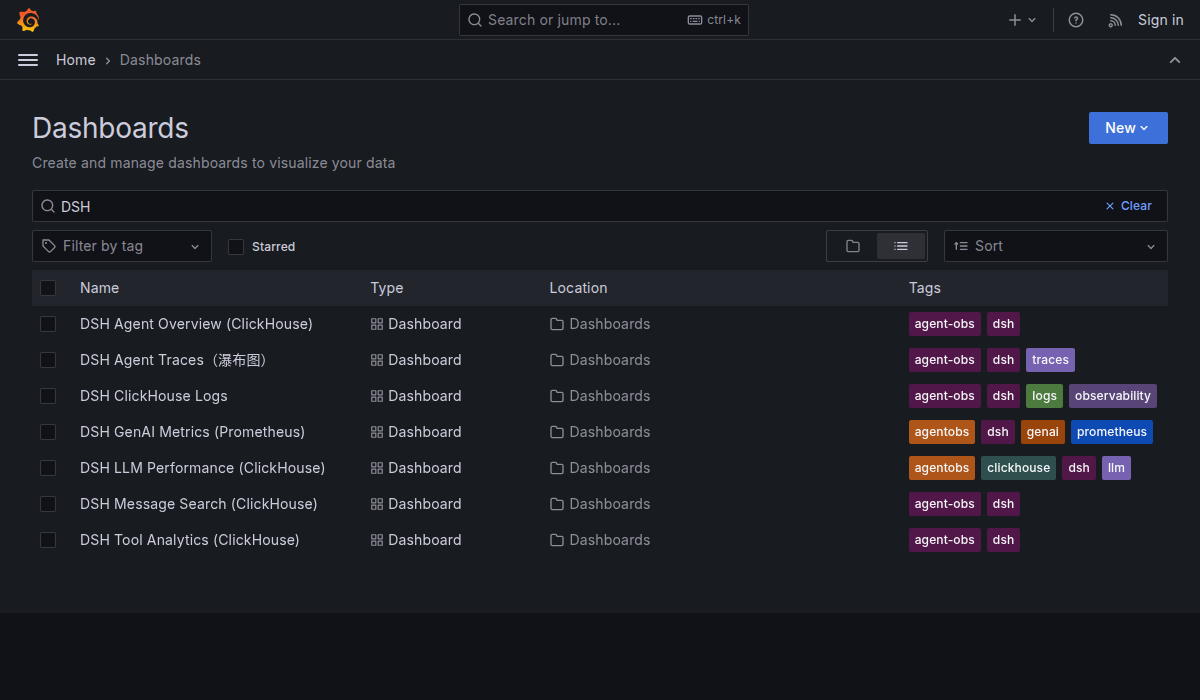Click folder icon in DSH Message Search row
1200x700 pixels.
point(557,504)
